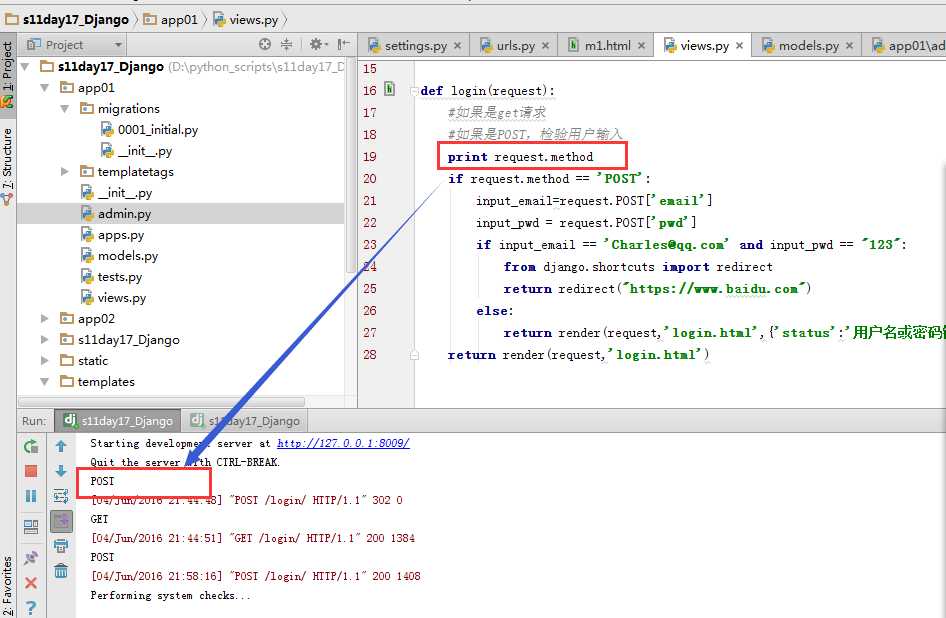Expand the static folder

(45, 360)
